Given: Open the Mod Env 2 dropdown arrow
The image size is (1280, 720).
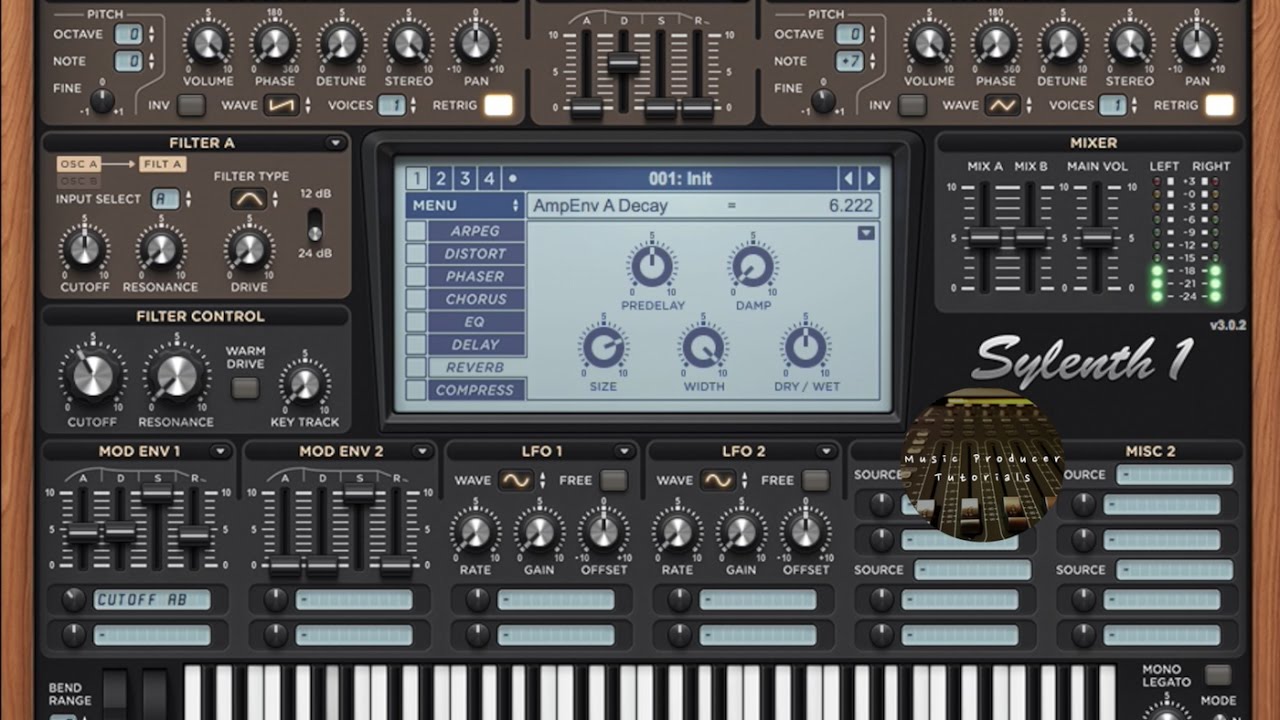Looking at the screenshot, I should (422, 452).
